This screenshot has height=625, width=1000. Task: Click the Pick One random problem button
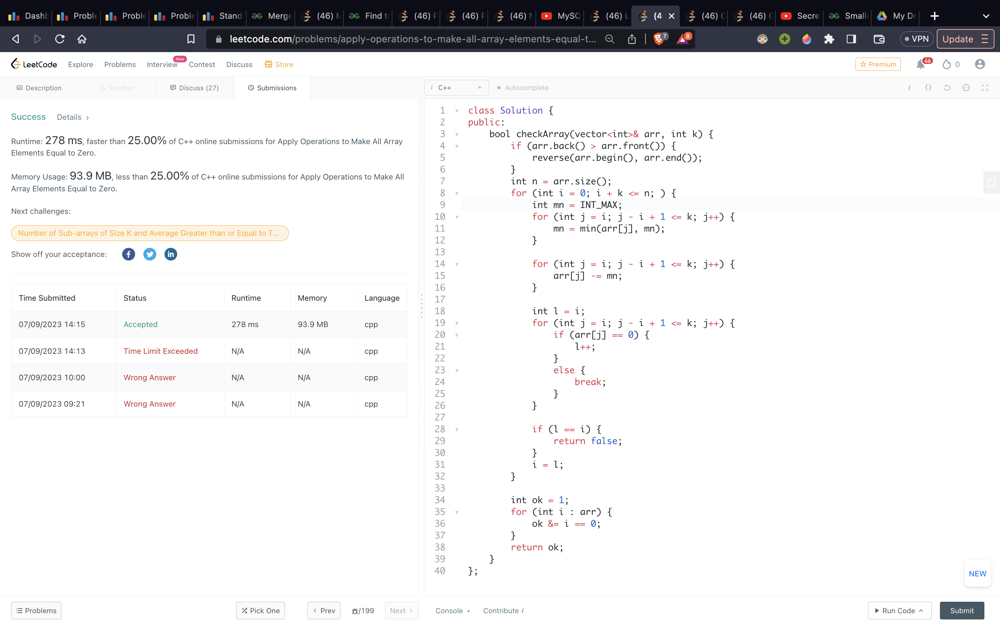(260, 610)
